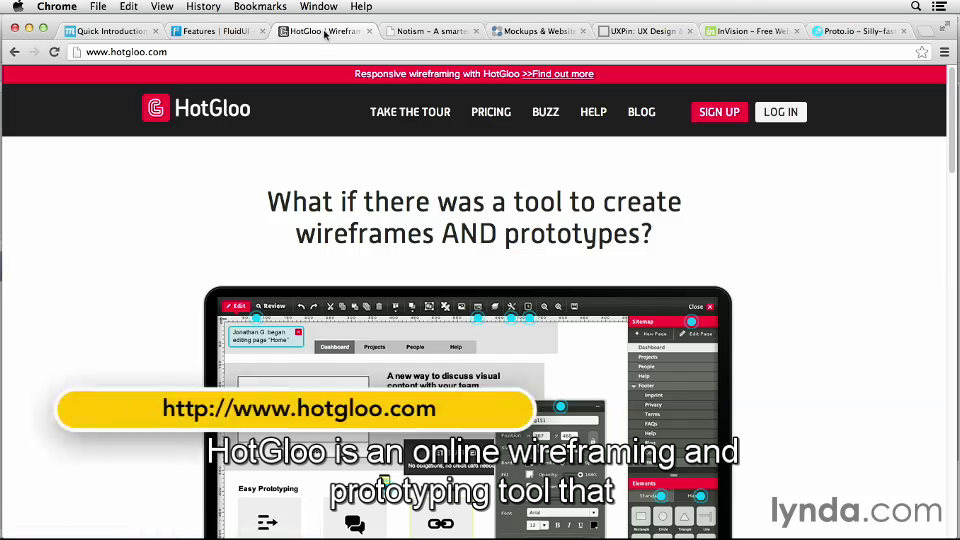960x540 pixels.
Task: Open the Window menu
Action: (x=318, y=6)
